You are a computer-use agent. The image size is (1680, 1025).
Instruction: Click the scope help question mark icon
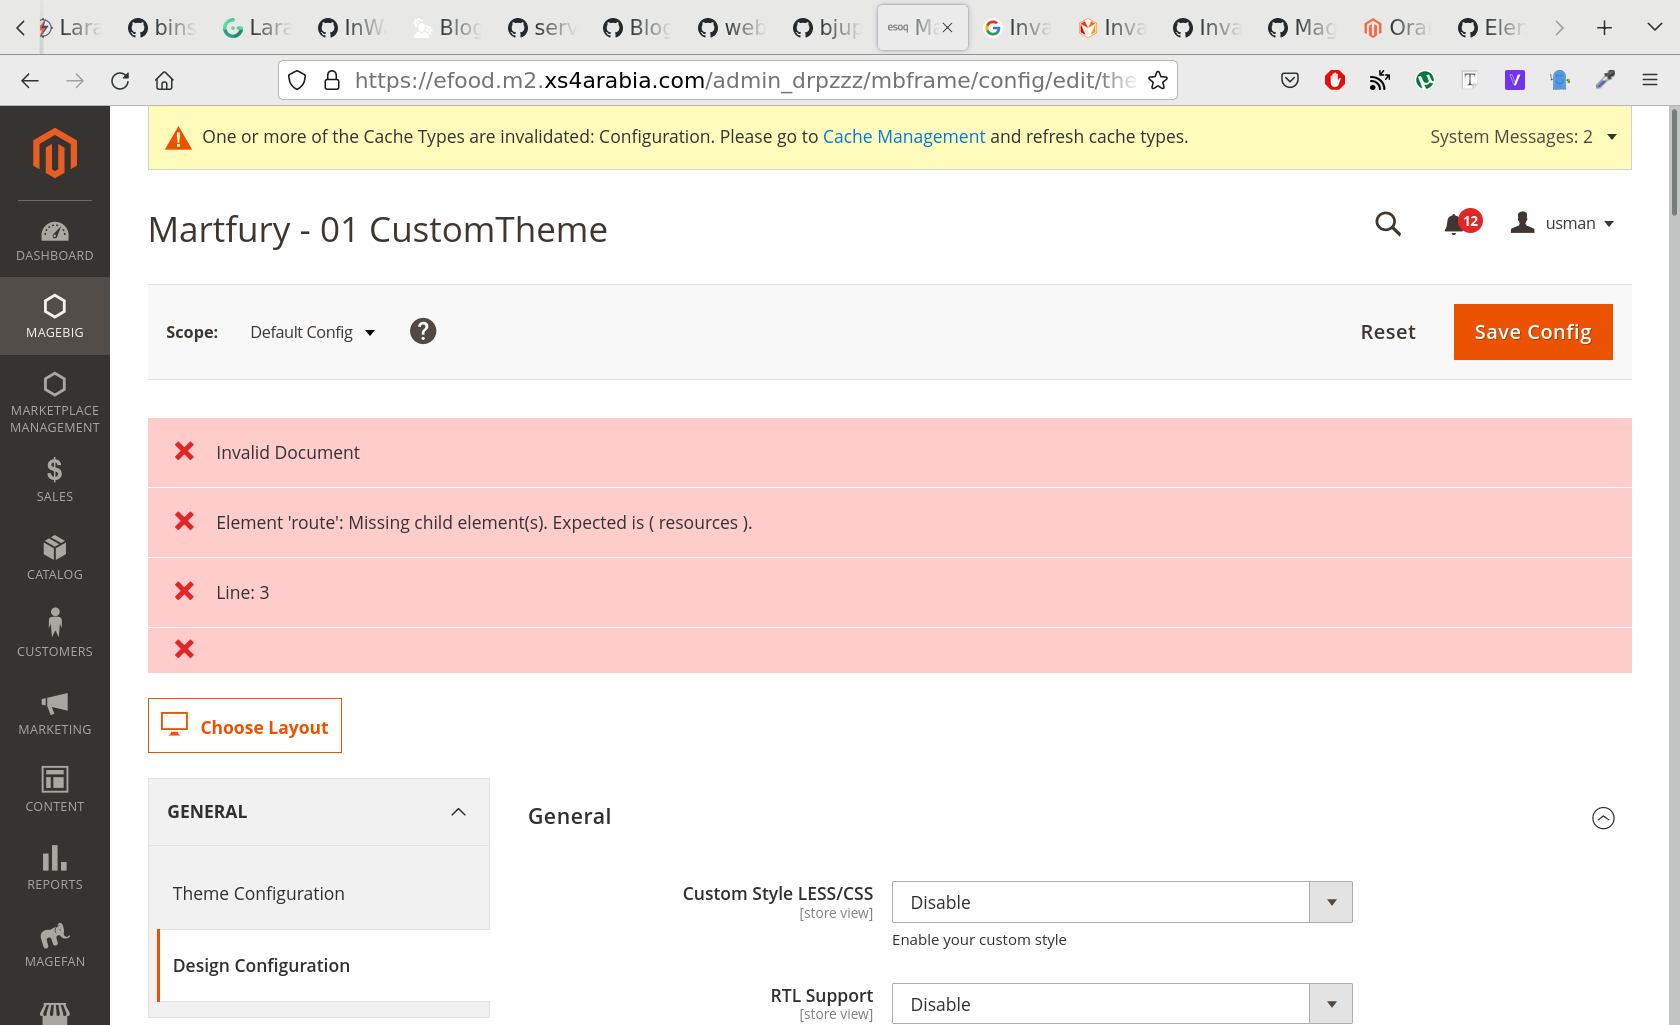[x=423, y=331]
